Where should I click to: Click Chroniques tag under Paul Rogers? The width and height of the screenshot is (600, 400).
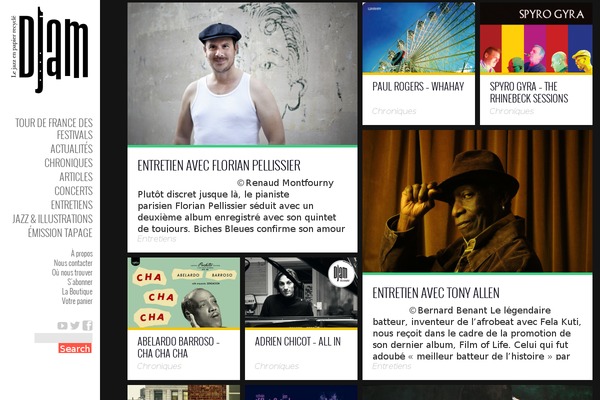point(394,111)
